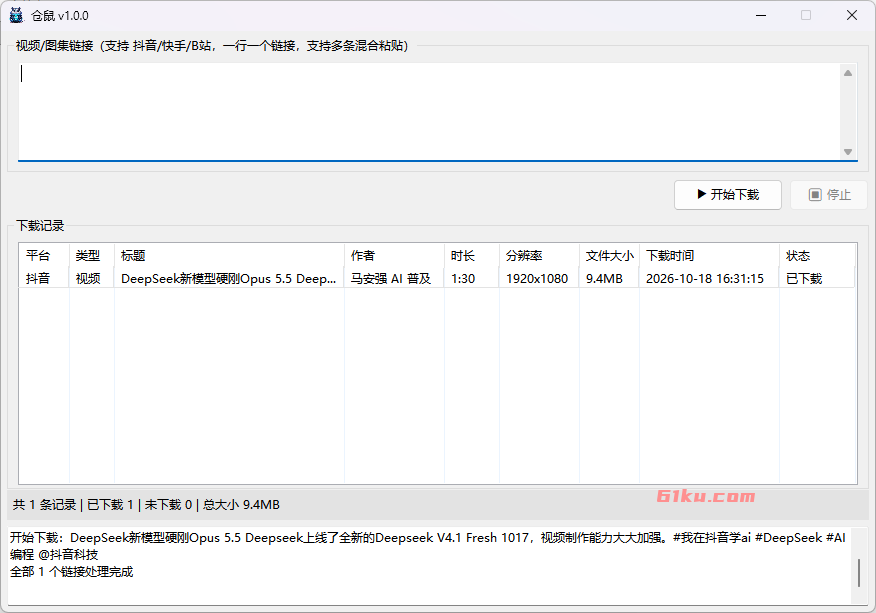Close the 仓鼠 window
This screenshot has height=613, width=876.
(x=851, y=16)
